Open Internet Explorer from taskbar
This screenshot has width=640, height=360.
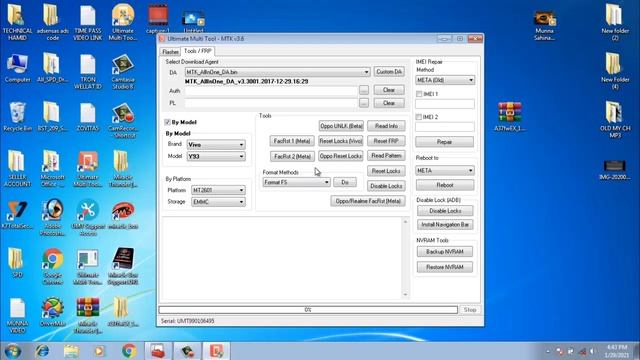(x=42, y=351)
